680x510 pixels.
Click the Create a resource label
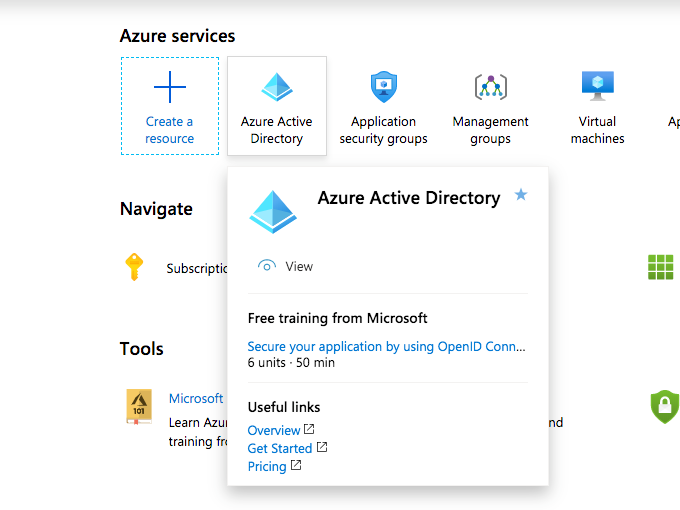pos(170,130)
